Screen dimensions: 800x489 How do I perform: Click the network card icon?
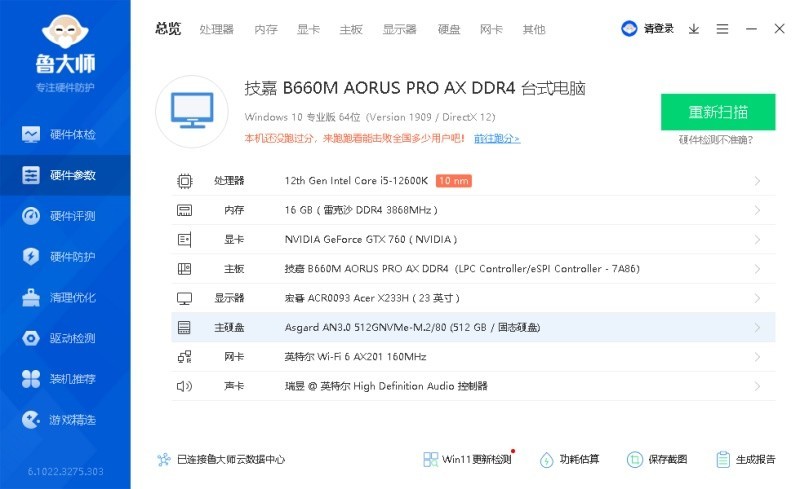click(184, 357)
